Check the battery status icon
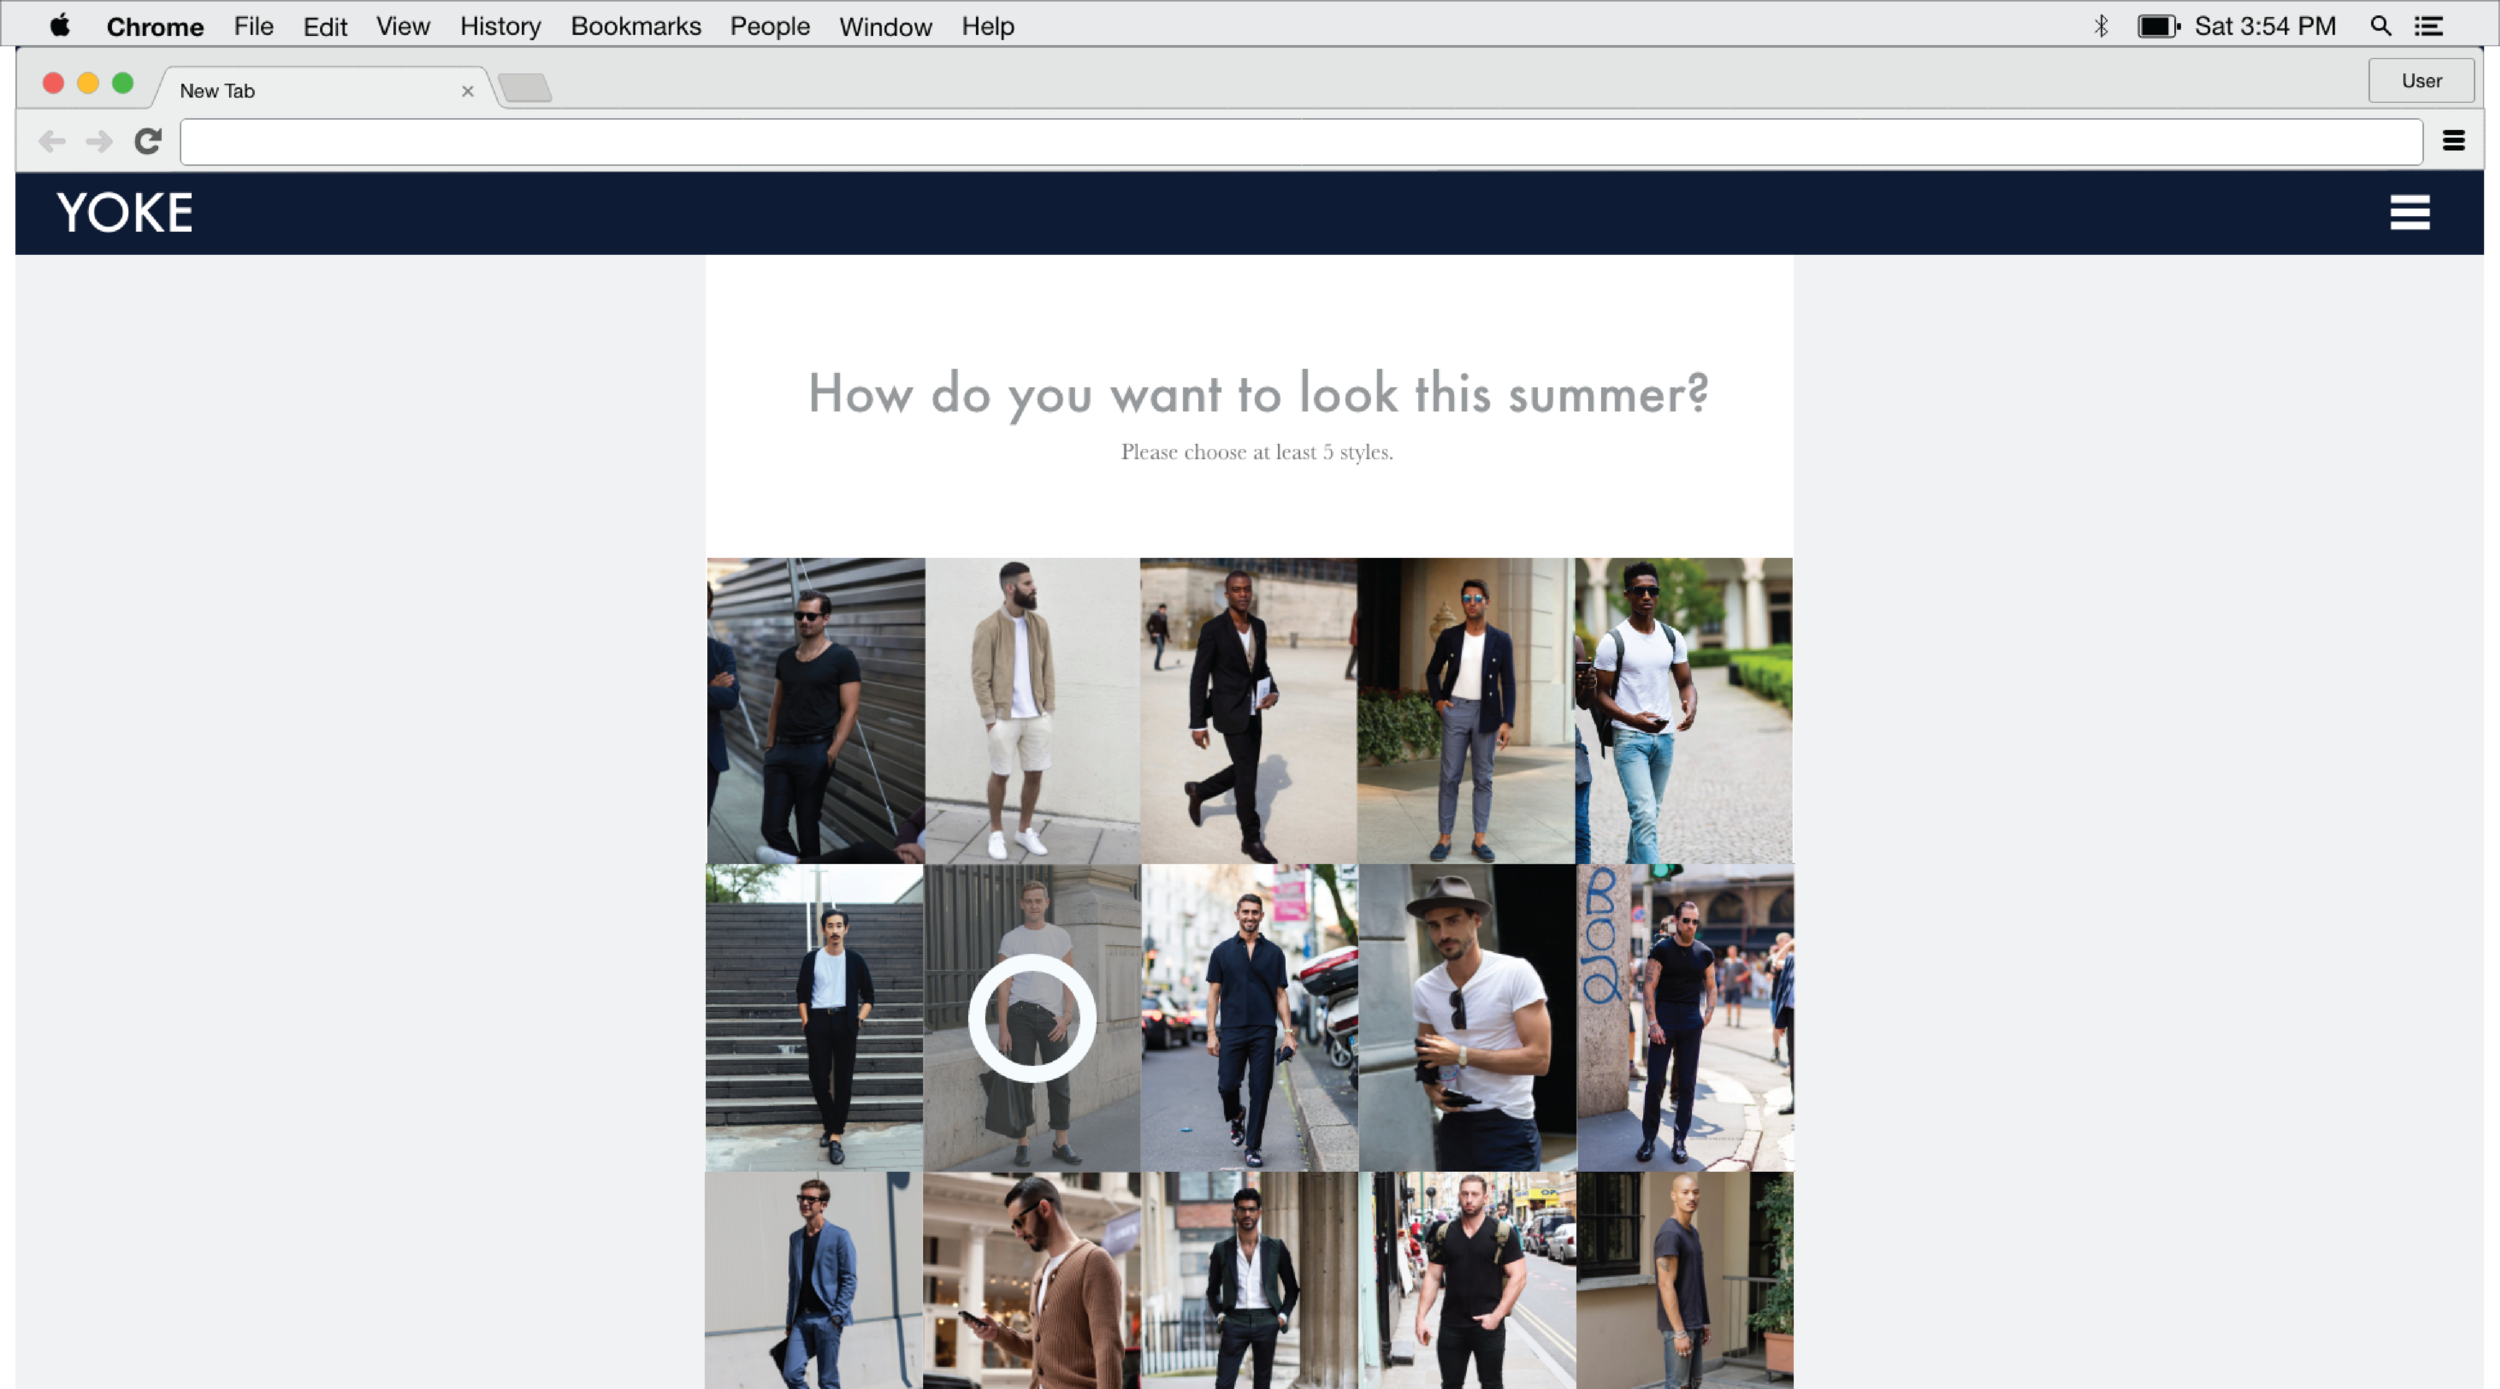Screen dimensions: 2500x1389 [x=2158, y=26]
